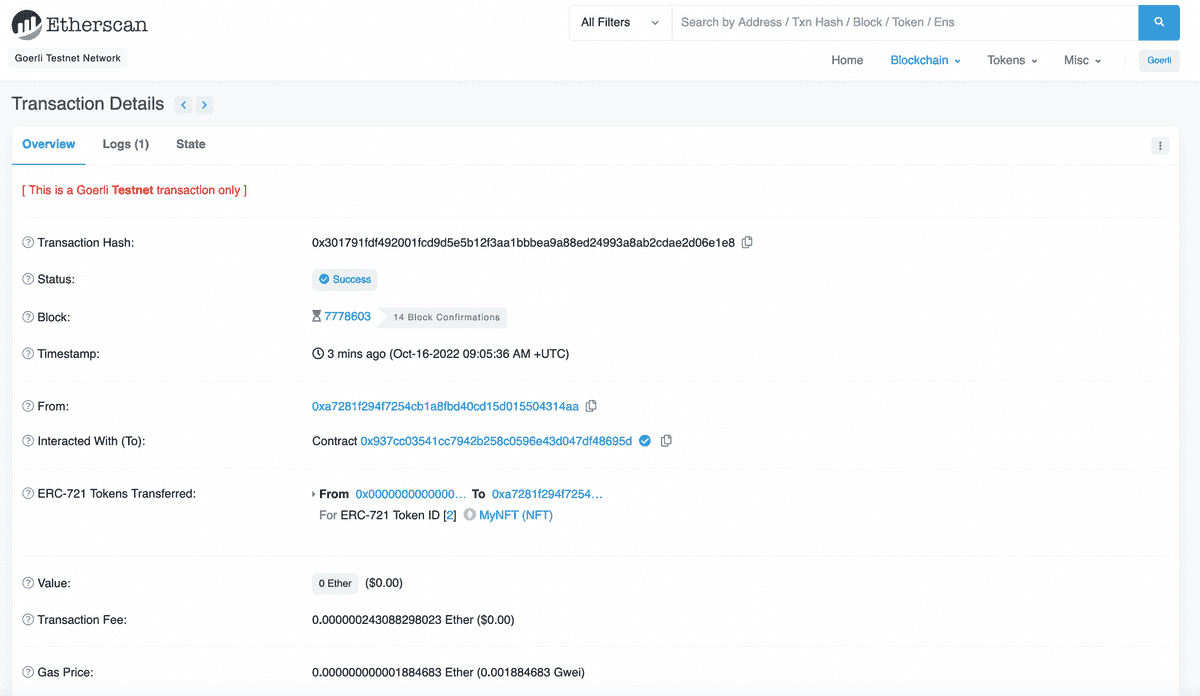Viewport: 1200px width, 696px height.
Task: Click the verified contract checkmark badge
Action: coord(645,440)
